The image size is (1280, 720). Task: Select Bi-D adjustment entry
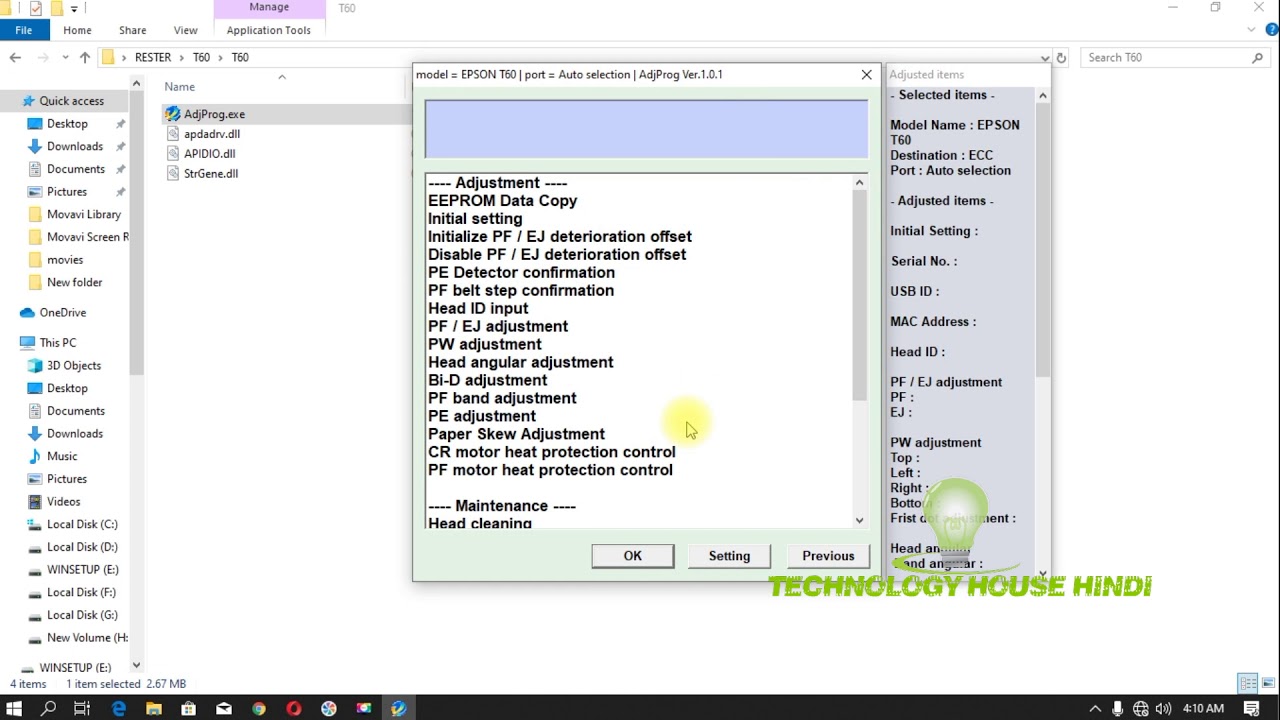488,381
